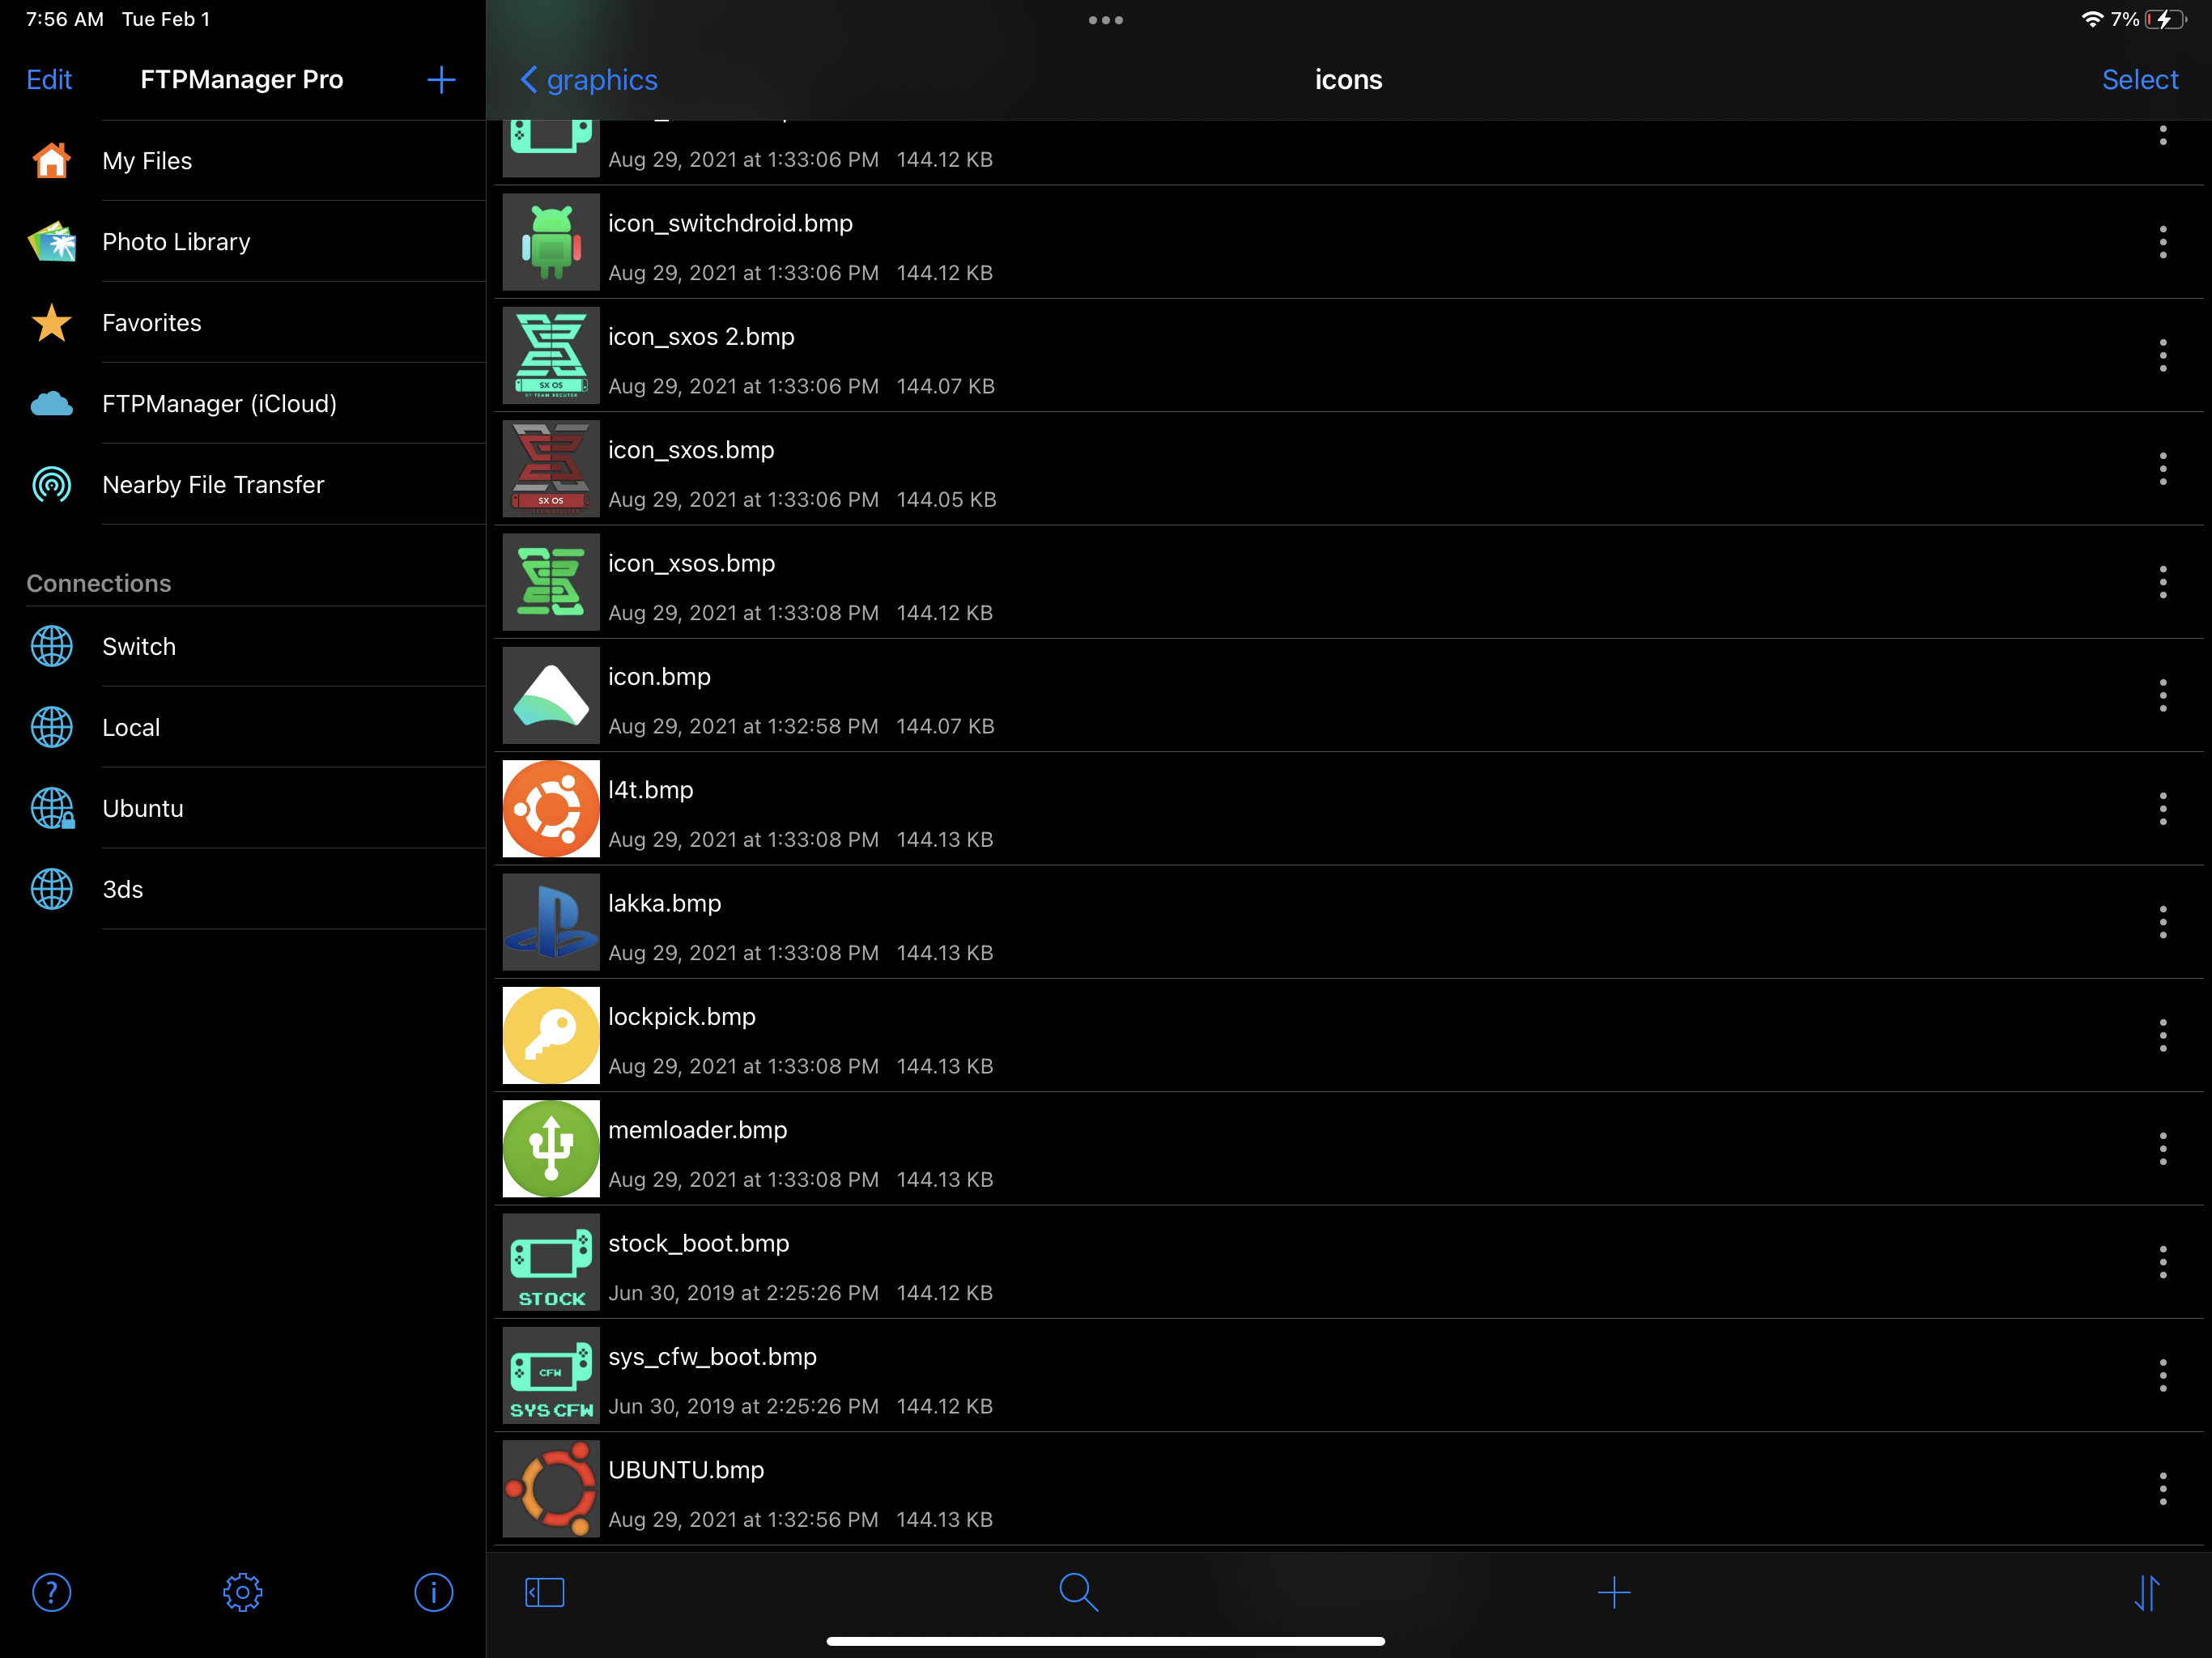Open more options for UBUNTU.bmp
The height and width of the screenshot is (1658, 2212).
2162,1488
